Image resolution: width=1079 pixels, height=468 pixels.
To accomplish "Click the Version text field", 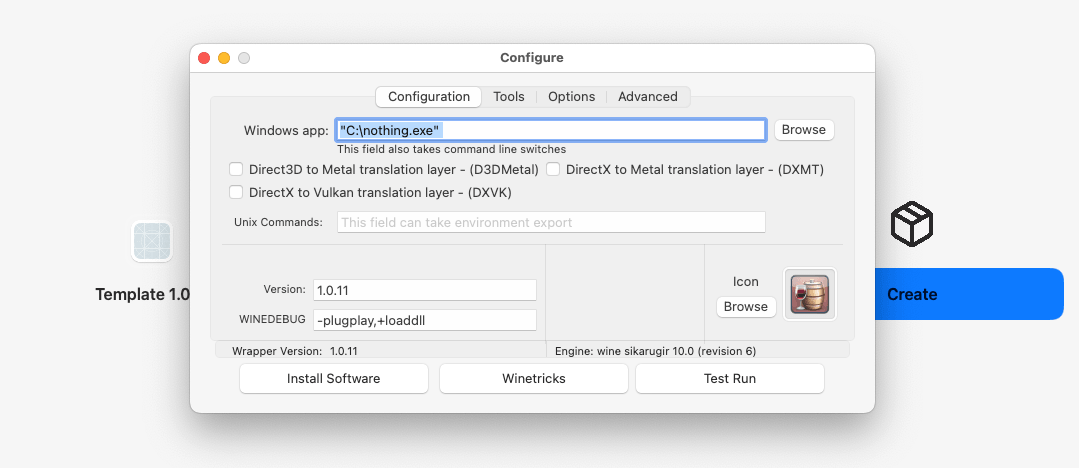I will click(x=424, y=290).
